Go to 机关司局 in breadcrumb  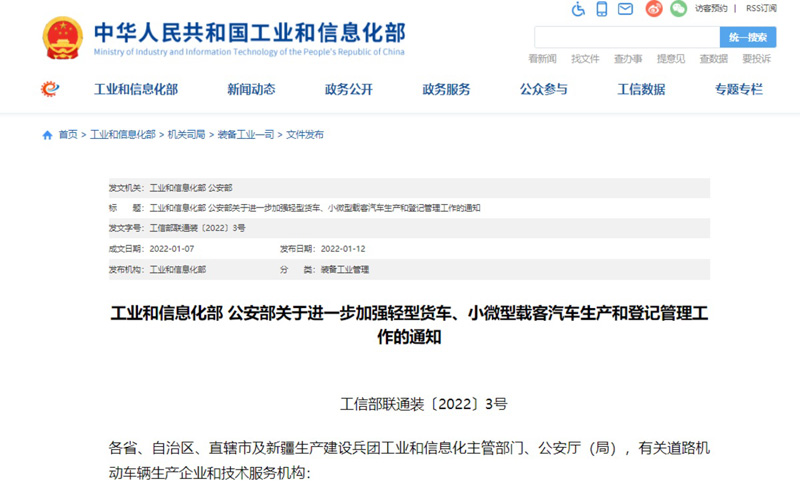[x=186, y=135]
